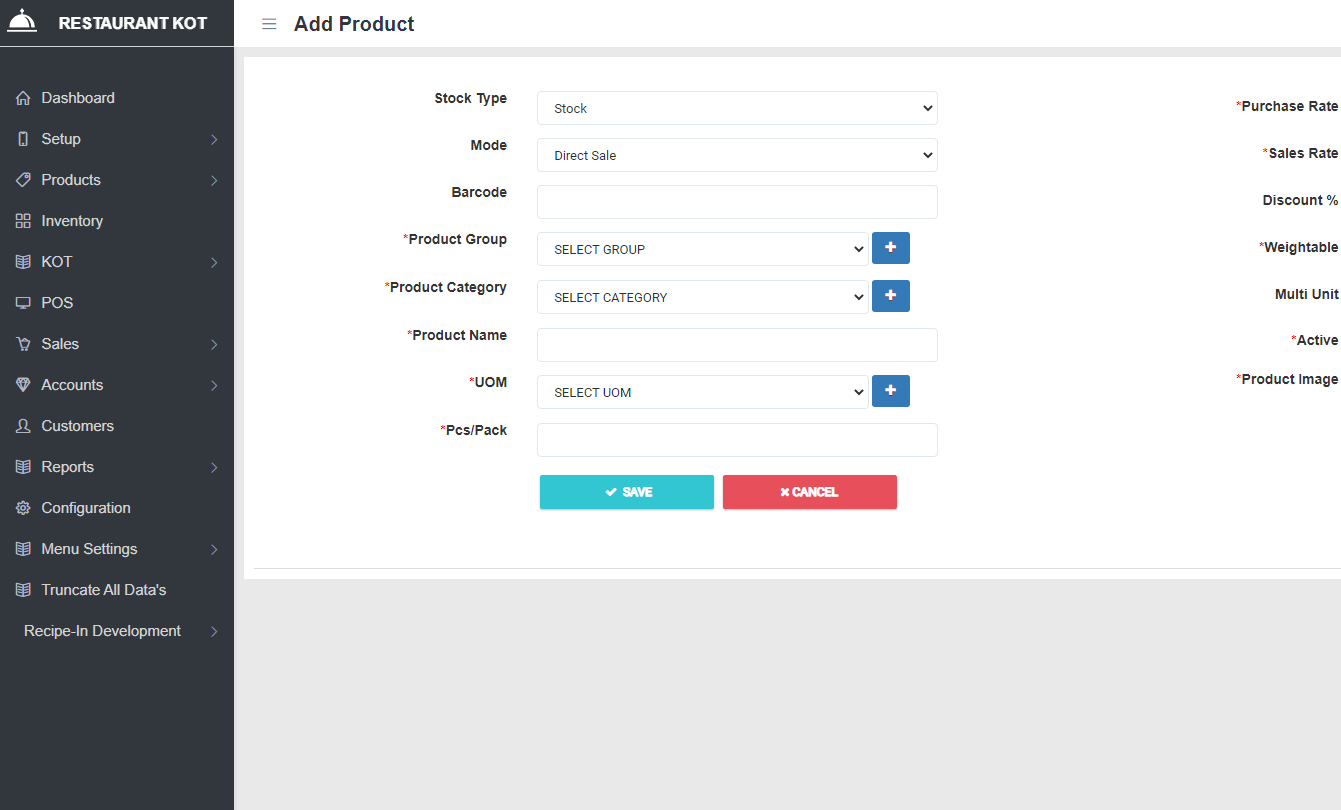Screen dimensions: 1341x810
Task: Click the Dashboard home icon
Action: point(23,98)
